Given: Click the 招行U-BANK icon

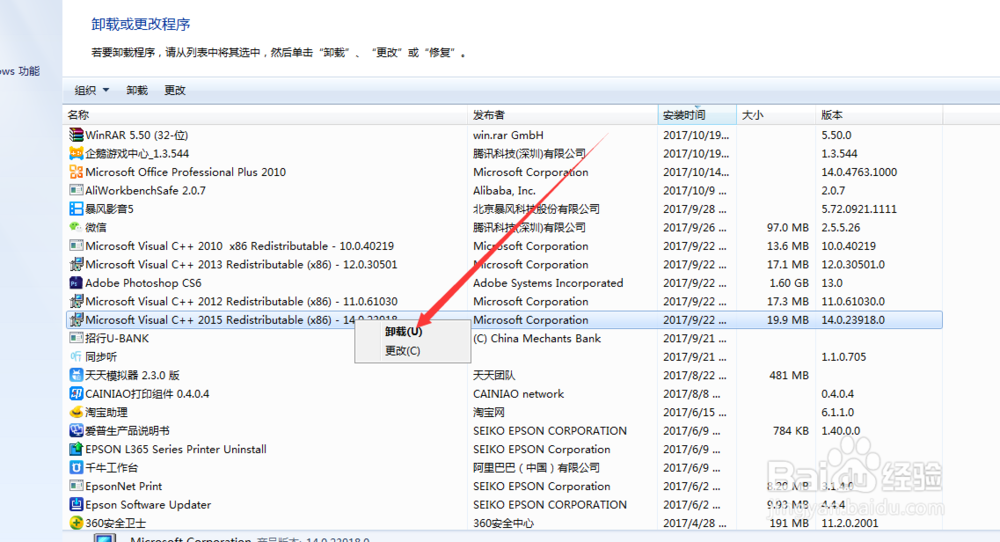Looking at the screenshot, I should [x=76, y=338].
